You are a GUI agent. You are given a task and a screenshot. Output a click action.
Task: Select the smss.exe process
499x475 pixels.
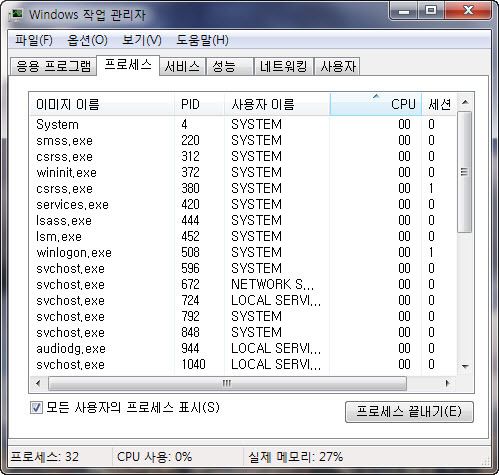(243, 140)
